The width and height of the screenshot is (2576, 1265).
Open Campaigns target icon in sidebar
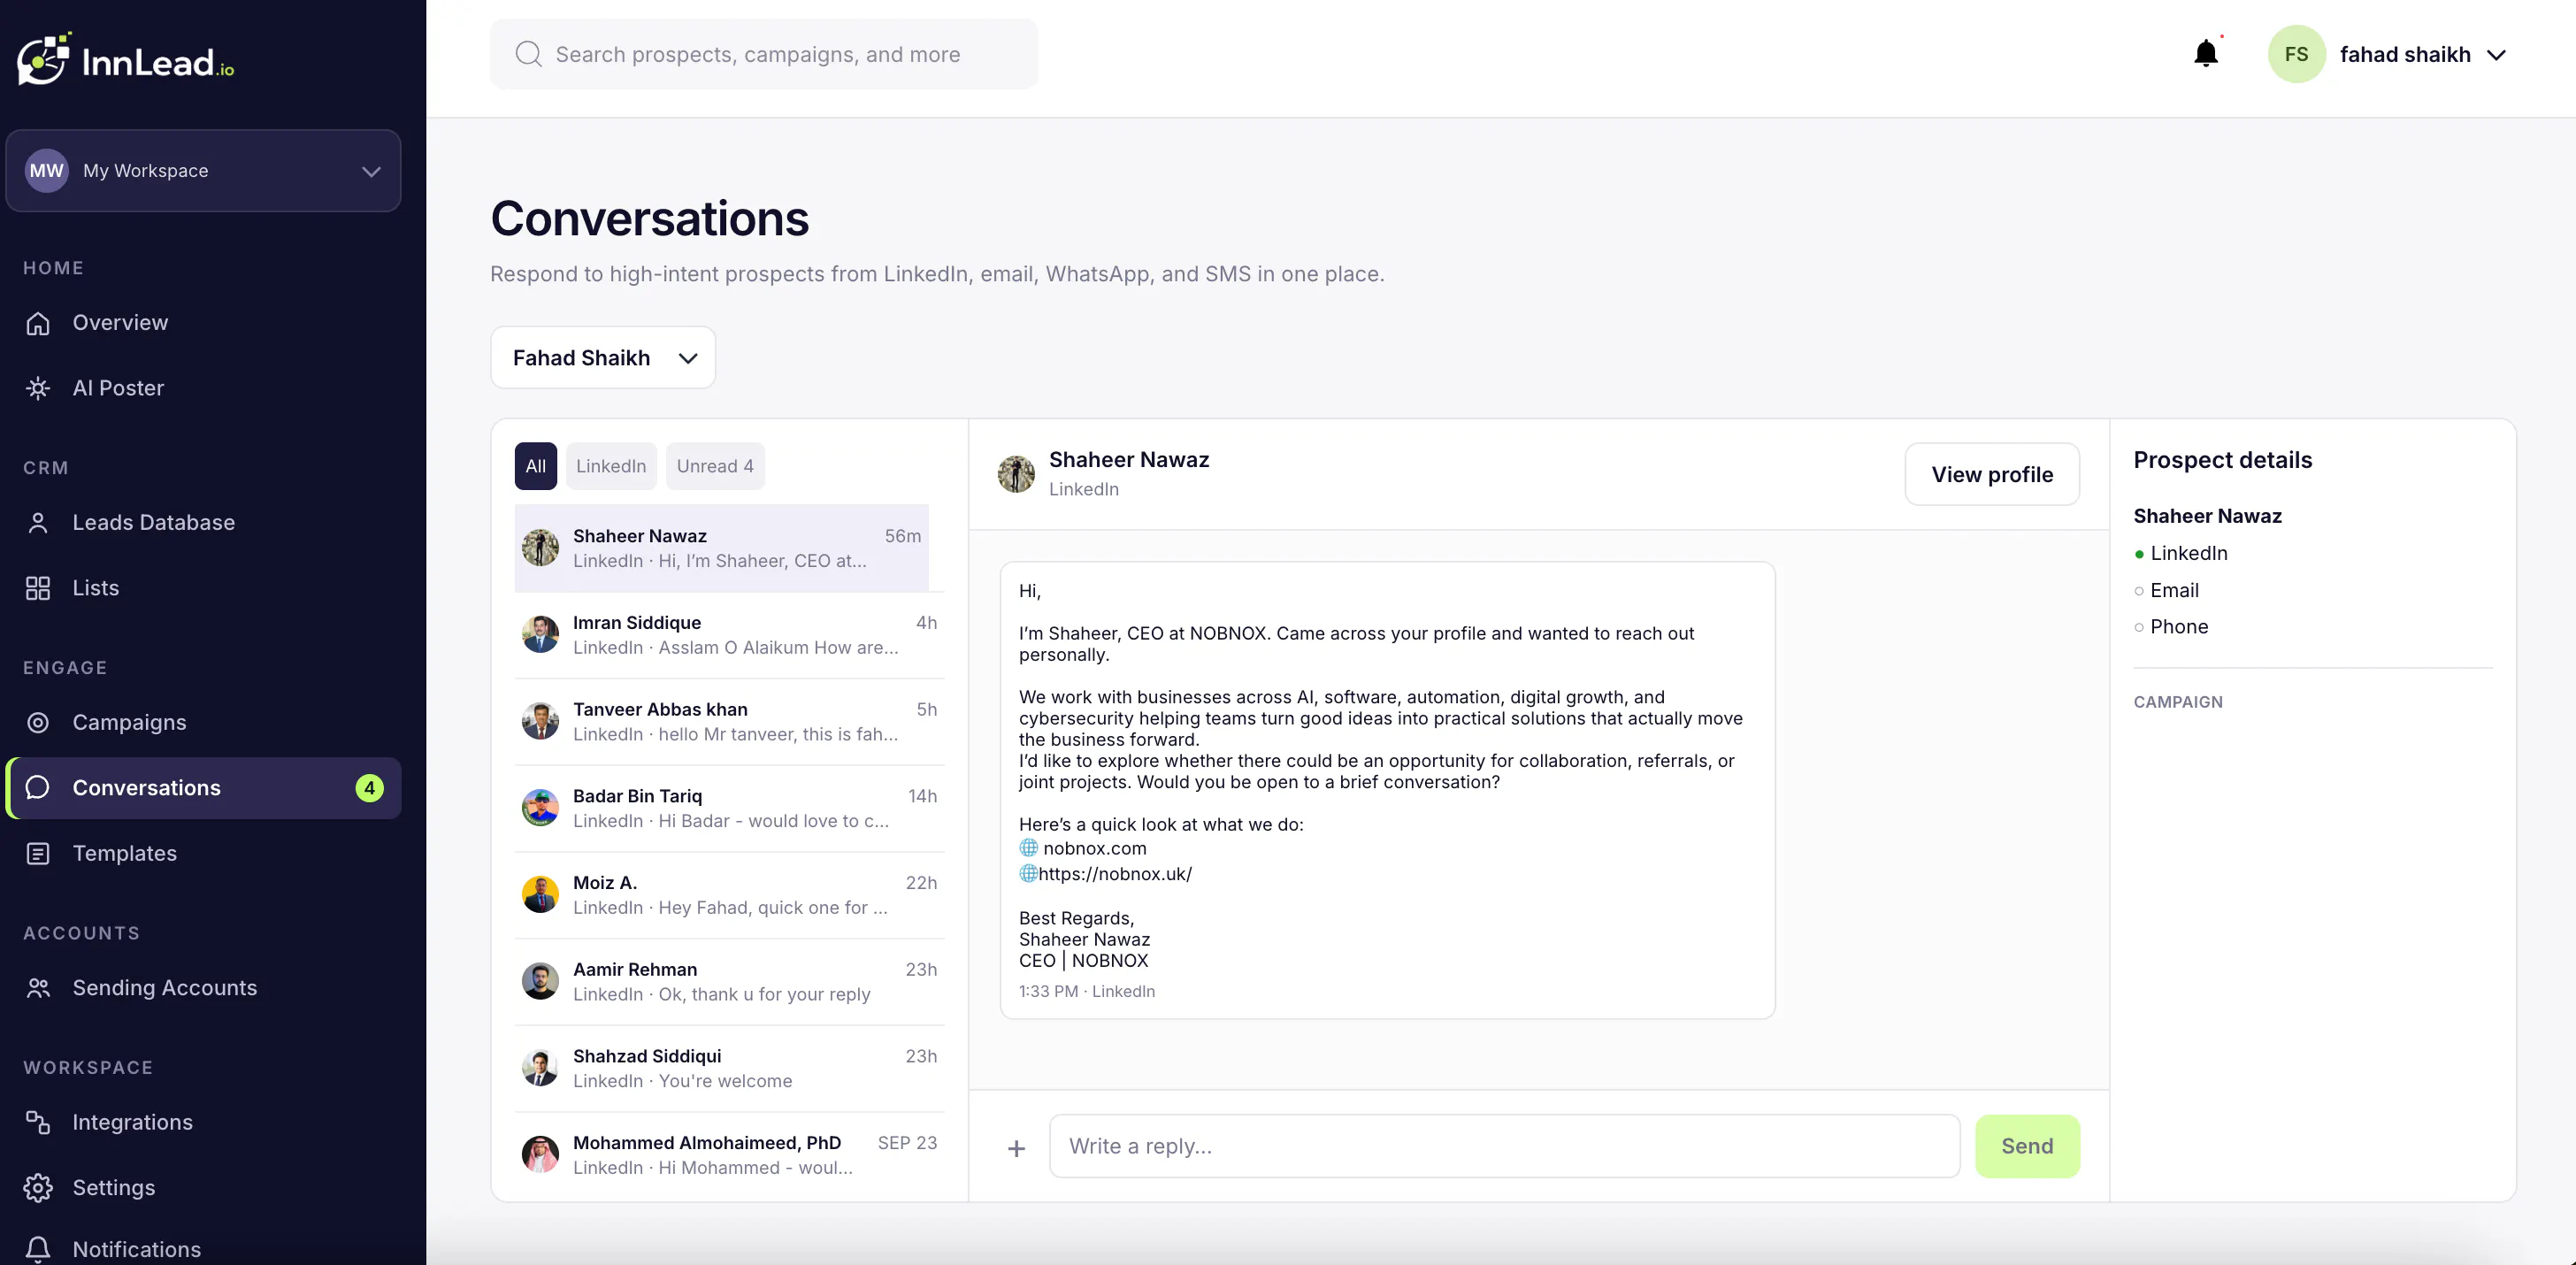[x=38, y=723]
